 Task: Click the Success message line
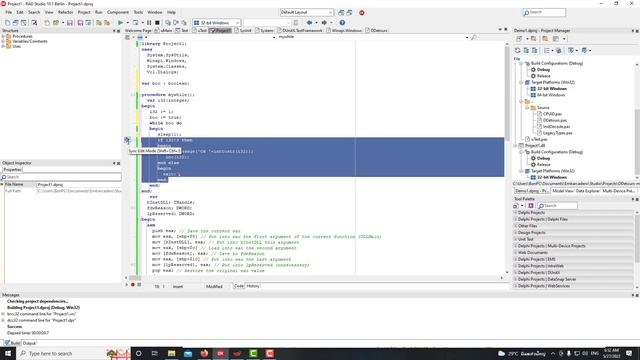pyautogui.click(x=15, y=327)
